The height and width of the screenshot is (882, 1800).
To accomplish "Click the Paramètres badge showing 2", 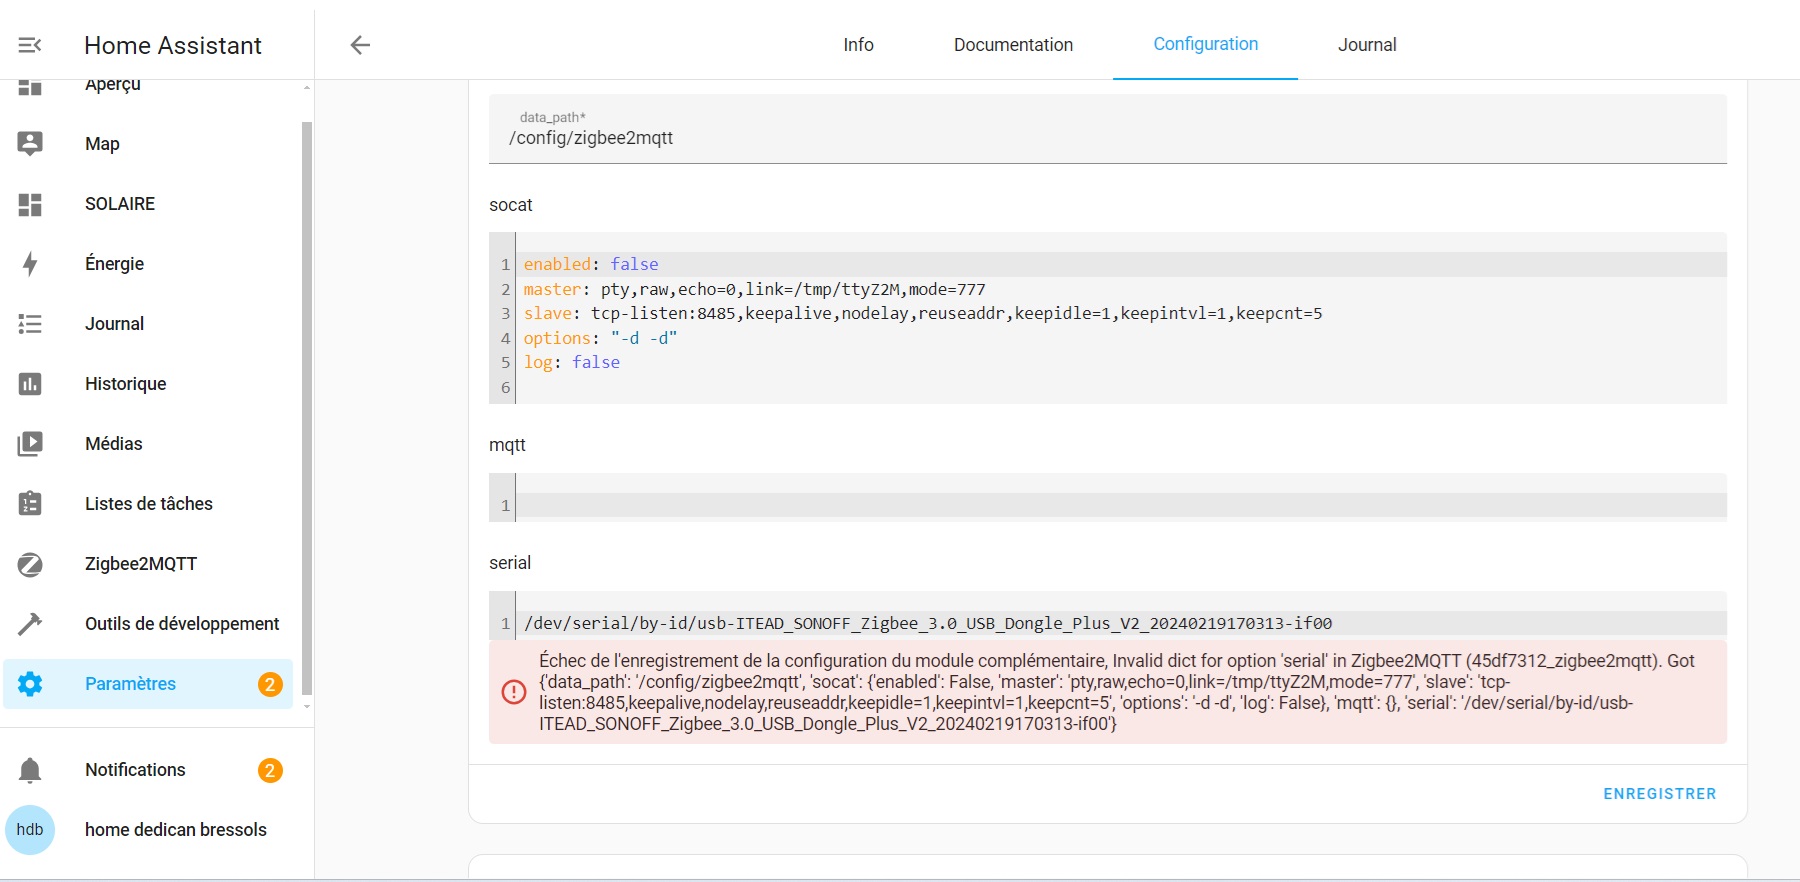I will [270, 684].
